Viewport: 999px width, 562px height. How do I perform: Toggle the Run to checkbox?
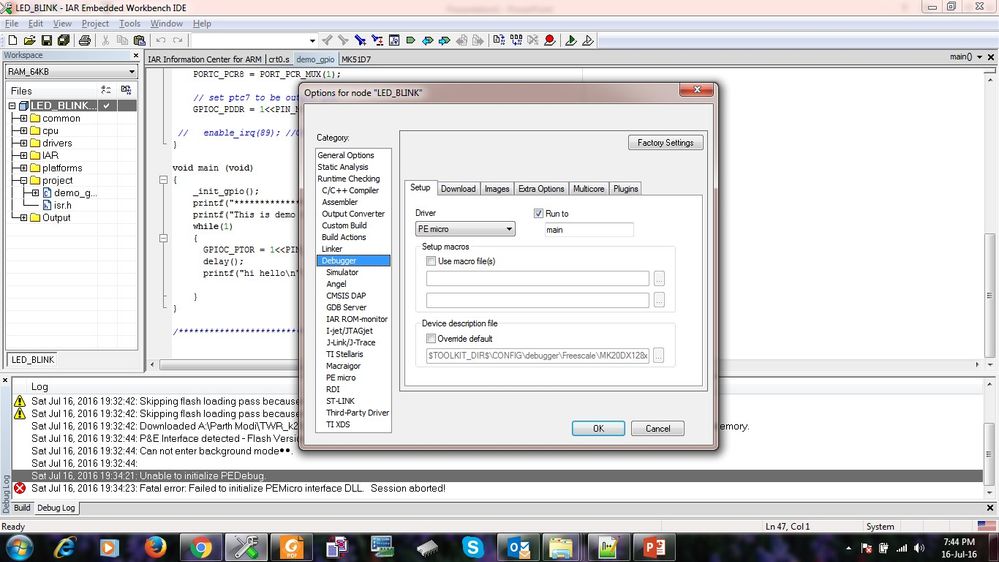[x=538, y=213]
